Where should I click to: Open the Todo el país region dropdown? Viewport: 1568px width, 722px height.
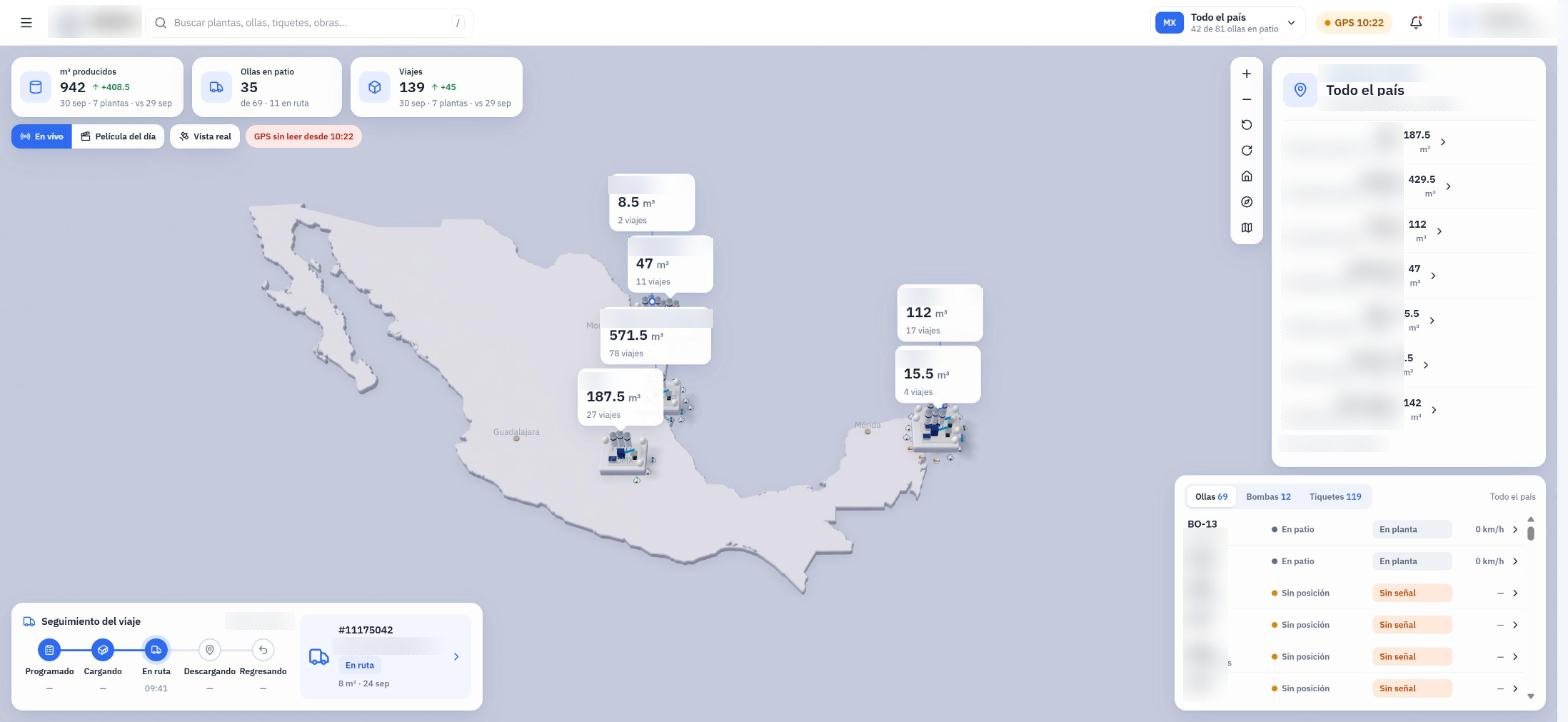(1229, 22)
